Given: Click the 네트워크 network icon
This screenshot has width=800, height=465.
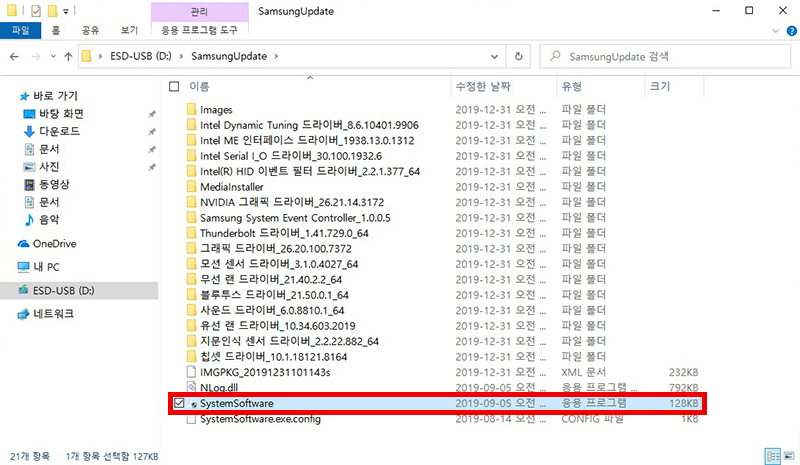Looking at the screenshot, I should [23, 314].
